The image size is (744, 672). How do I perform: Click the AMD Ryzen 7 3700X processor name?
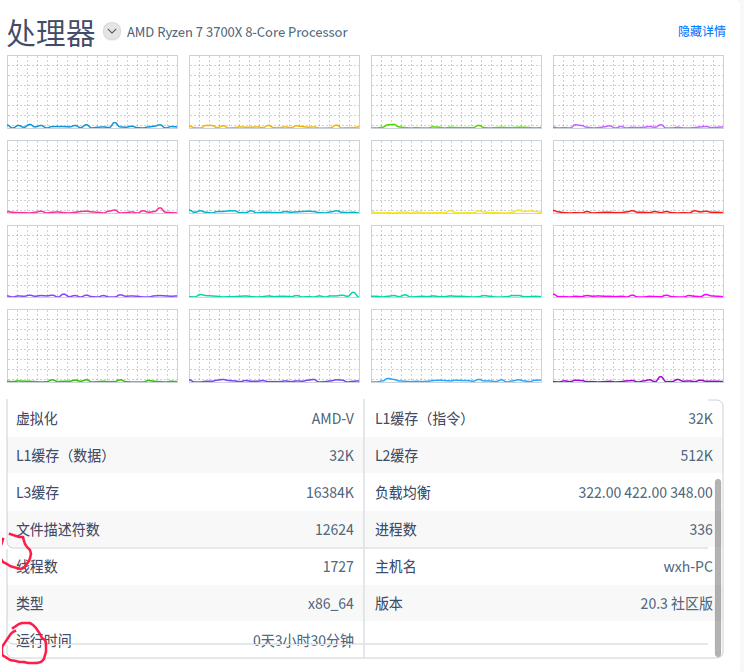(237, 32)
